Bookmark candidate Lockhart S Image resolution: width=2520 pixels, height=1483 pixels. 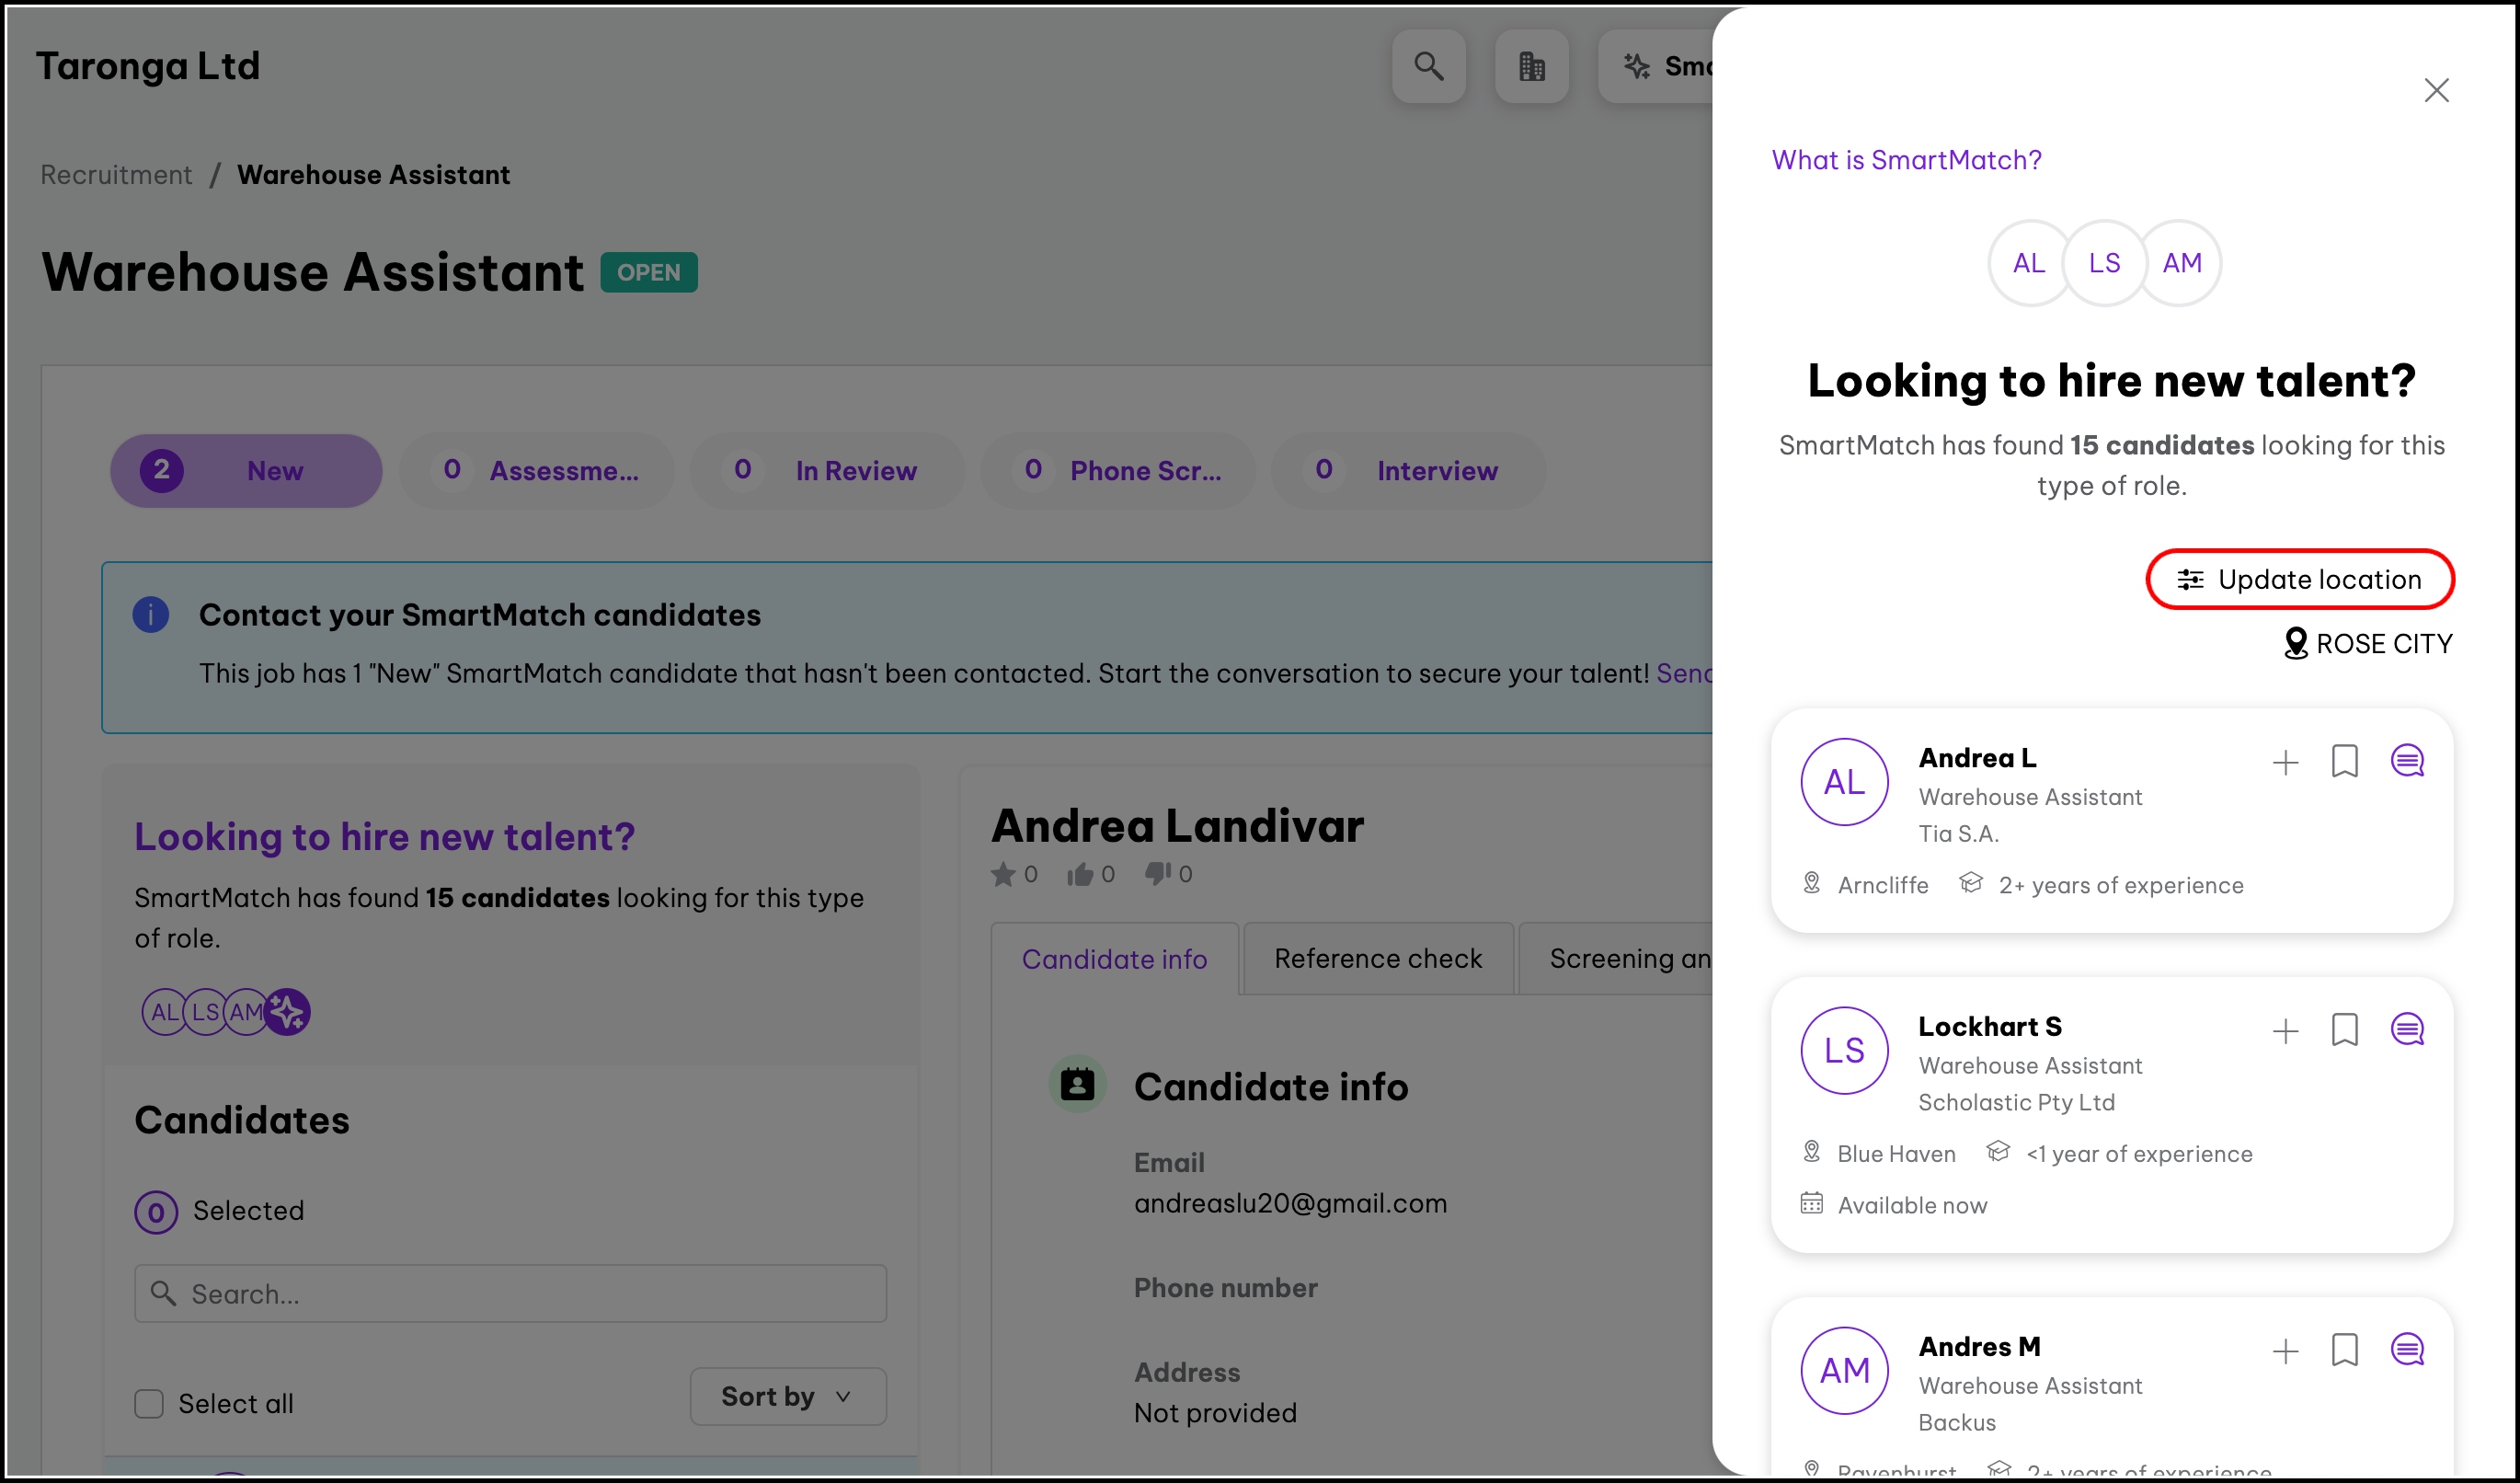tap(2344, 1029)
